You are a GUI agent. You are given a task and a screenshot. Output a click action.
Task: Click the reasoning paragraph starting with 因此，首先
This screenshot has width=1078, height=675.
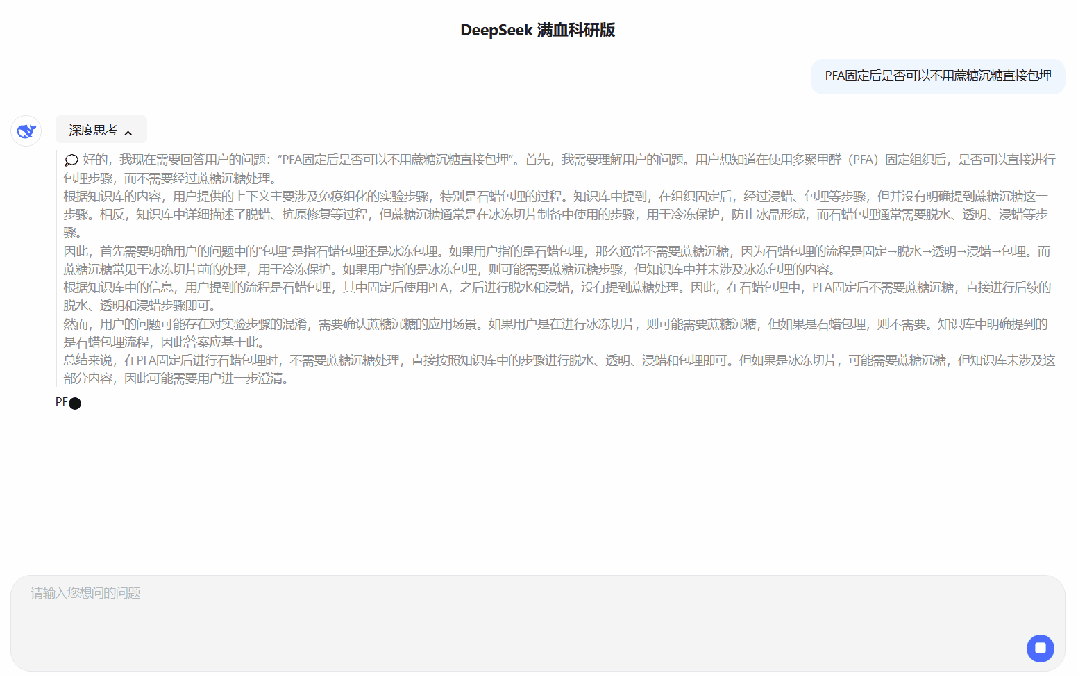pyautogui.click(x=560, y=260)
